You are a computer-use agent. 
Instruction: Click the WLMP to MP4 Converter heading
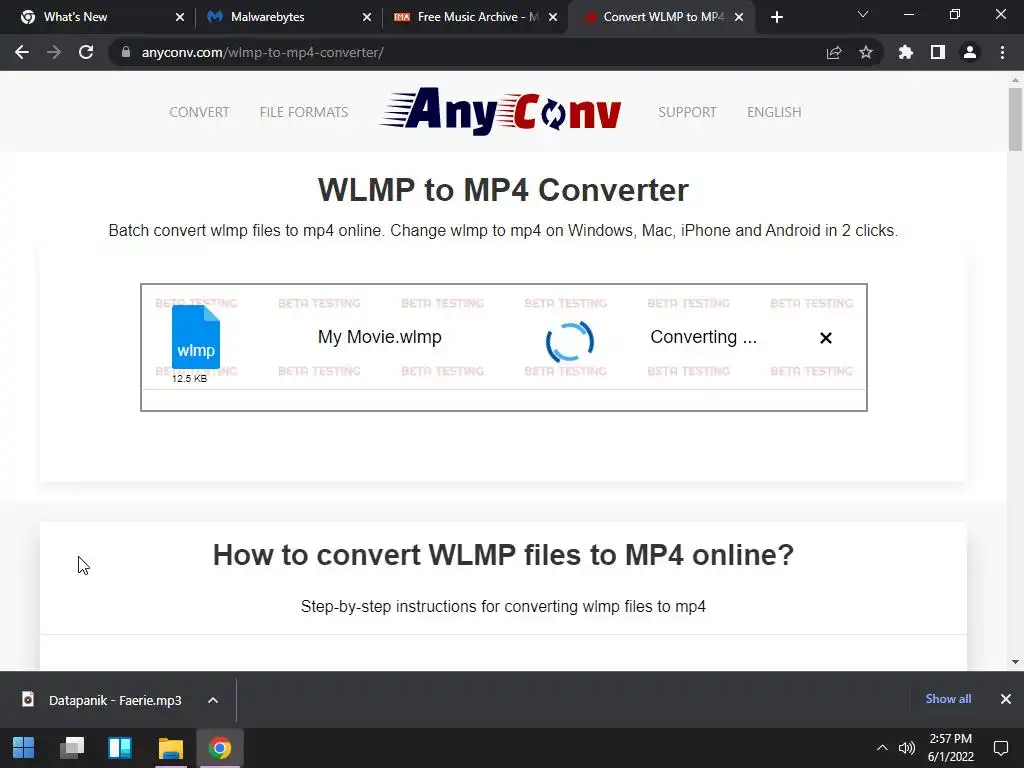tap(503, 190)
